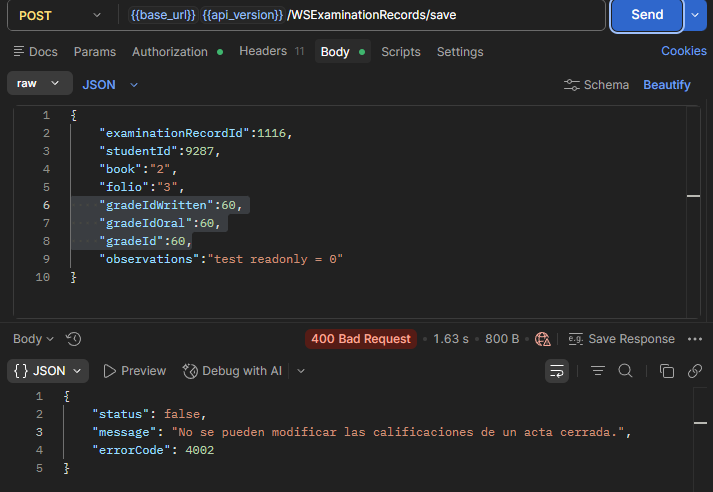713x492 pixels.
Task: Open the Send button arrow options
Action: pyautogui.click(x=695, y=15)
